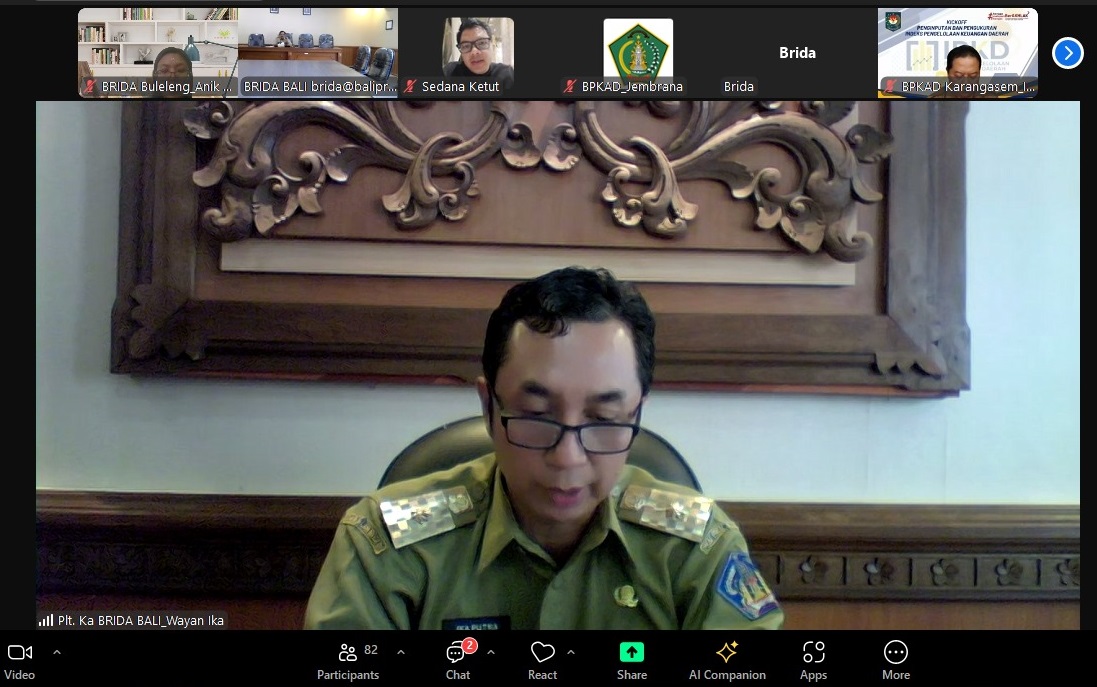This screenshot has height=687, width=1097.
Task: Select the Sedana Ketut video thumbnail
Action: 479,52
